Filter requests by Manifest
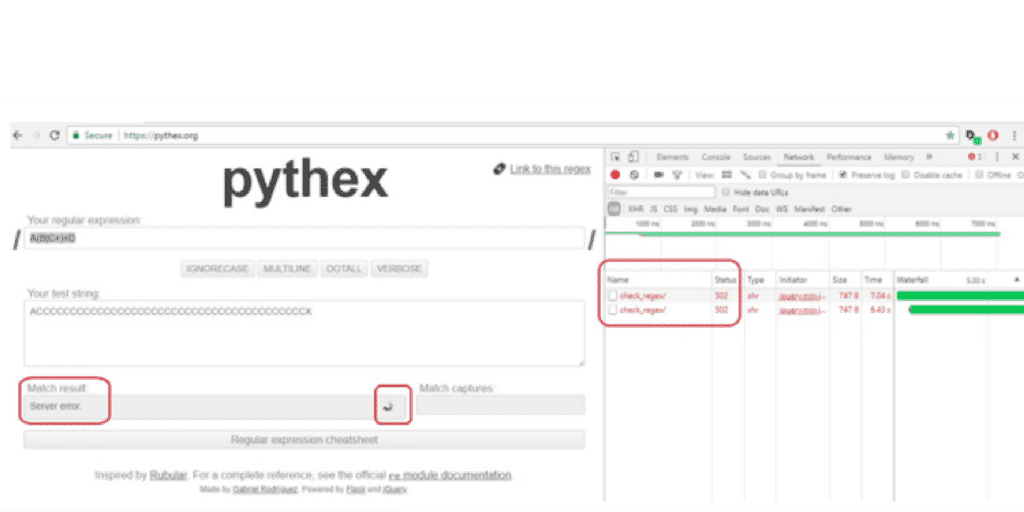This screenshot has height=512, width=1024. (810, 210)
